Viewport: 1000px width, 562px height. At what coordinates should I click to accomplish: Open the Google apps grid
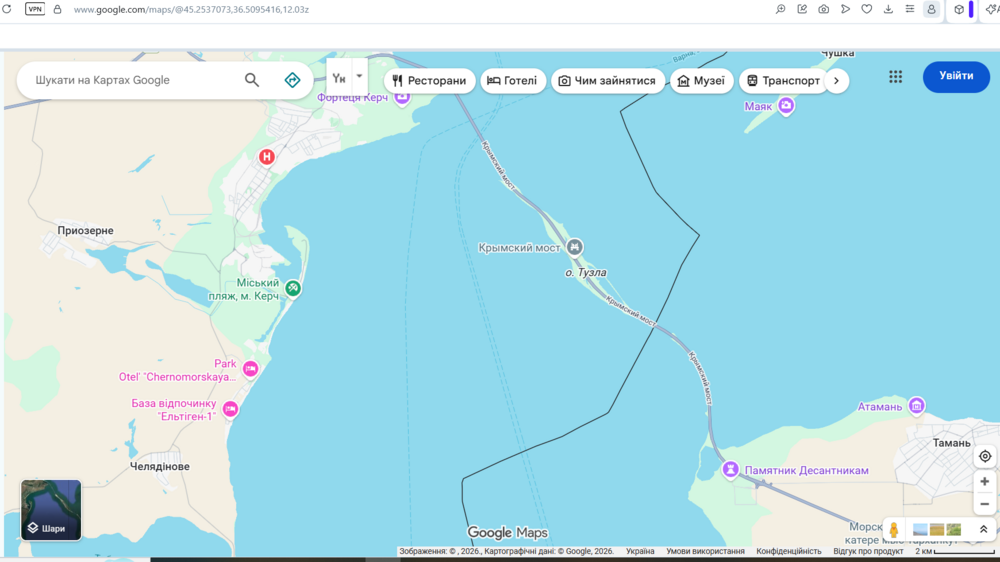coord(895,77)
